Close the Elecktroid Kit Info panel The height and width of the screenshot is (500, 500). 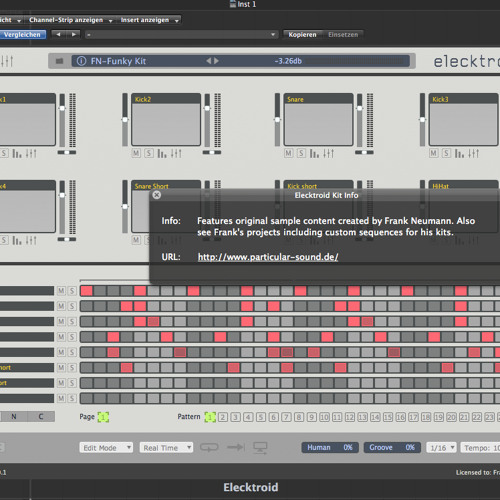[x=157, y=195]
